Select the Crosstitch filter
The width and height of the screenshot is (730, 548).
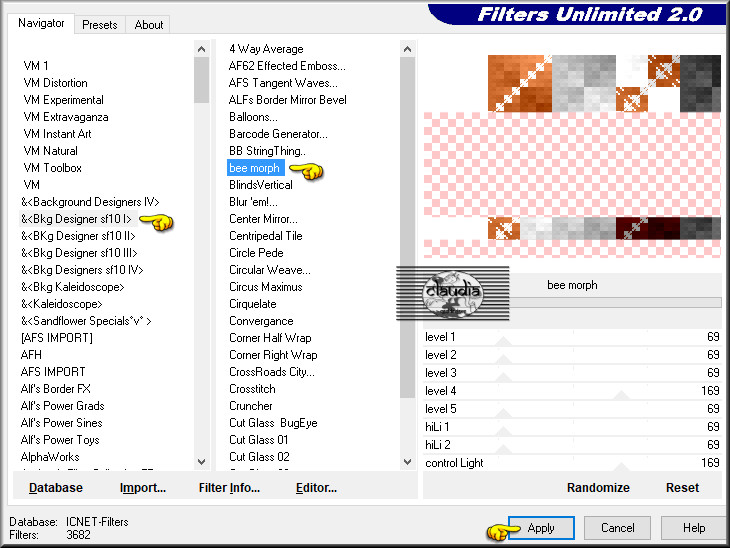point(252,389)
